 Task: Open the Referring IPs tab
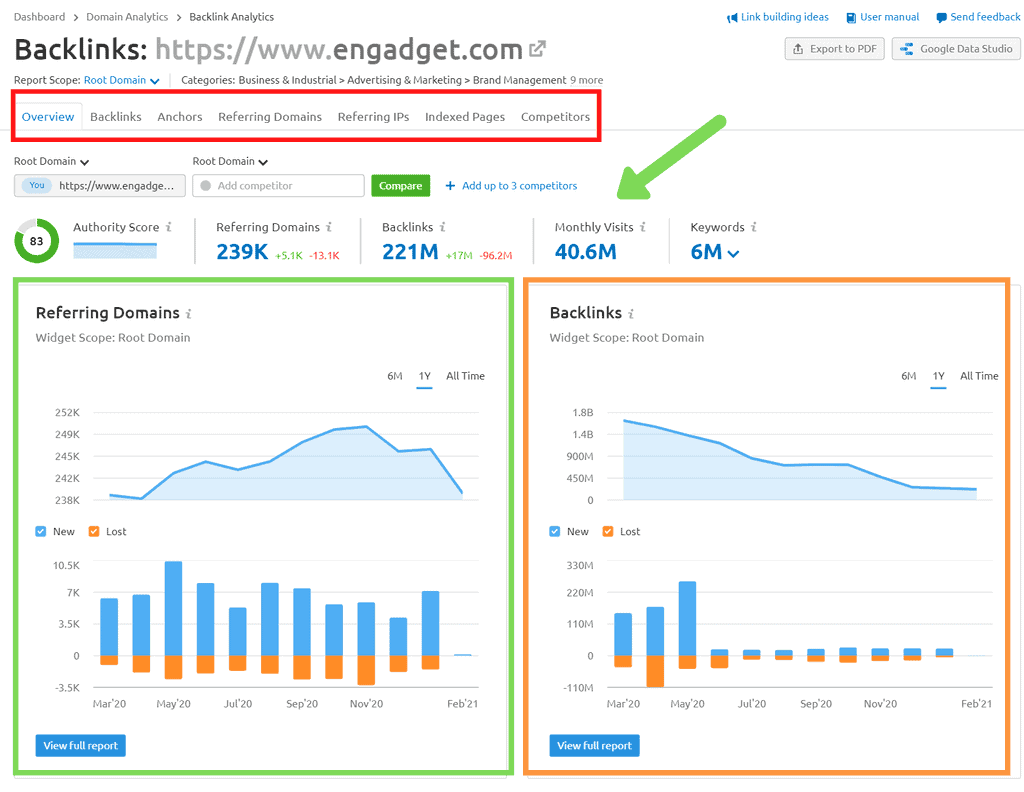pos(373,117)
